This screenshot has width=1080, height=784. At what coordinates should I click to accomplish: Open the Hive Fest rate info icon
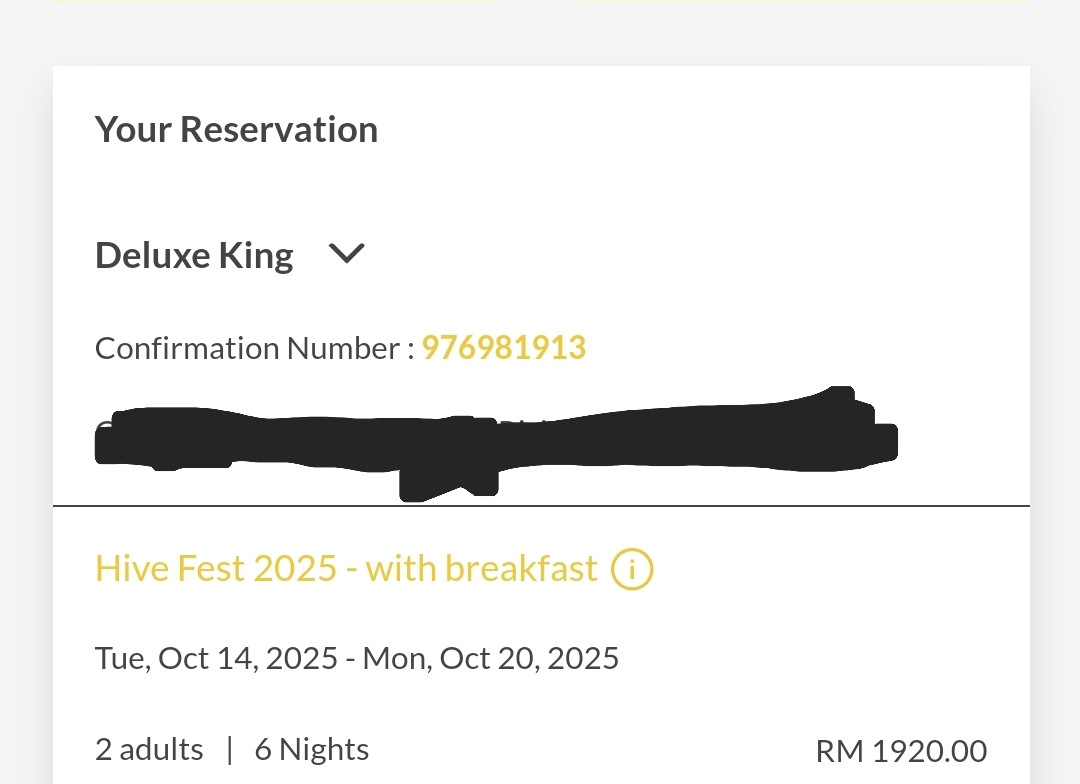point(632,569)
